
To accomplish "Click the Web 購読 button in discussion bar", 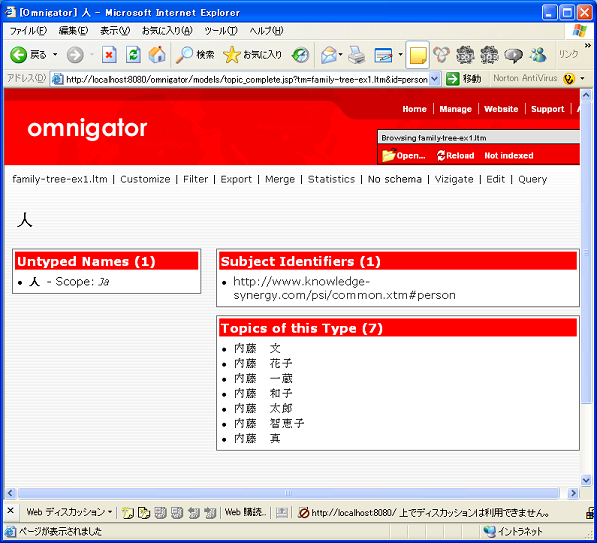I will coord(245,512).
